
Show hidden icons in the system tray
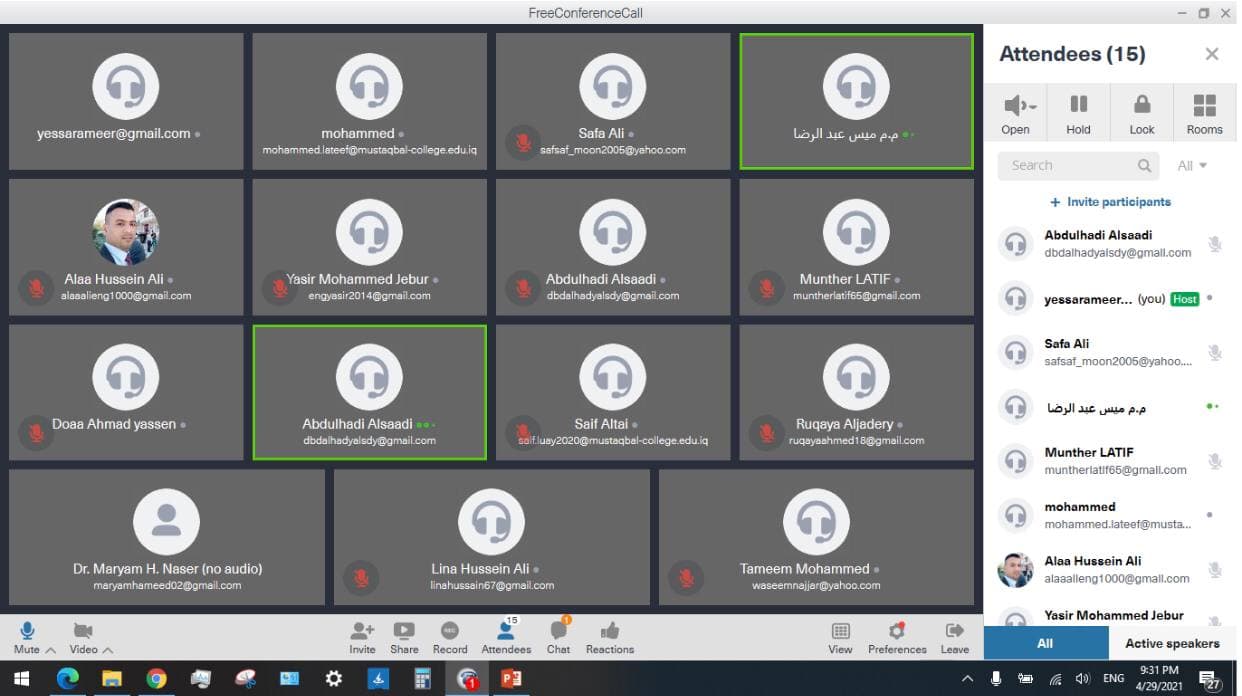point(966,679)
